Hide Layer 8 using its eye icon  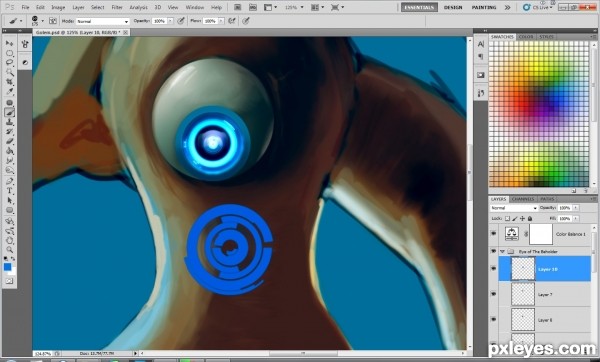pos(494,320)
